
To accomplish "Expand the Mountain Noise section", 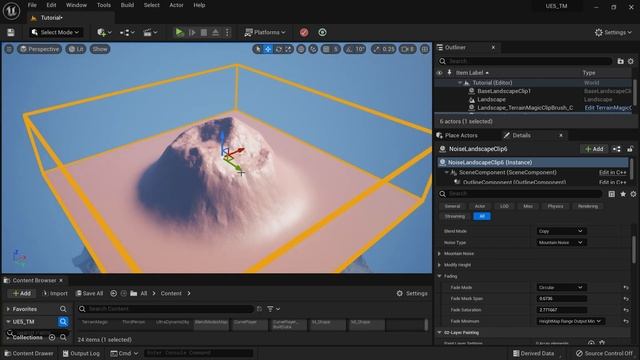I will point(440,253).
